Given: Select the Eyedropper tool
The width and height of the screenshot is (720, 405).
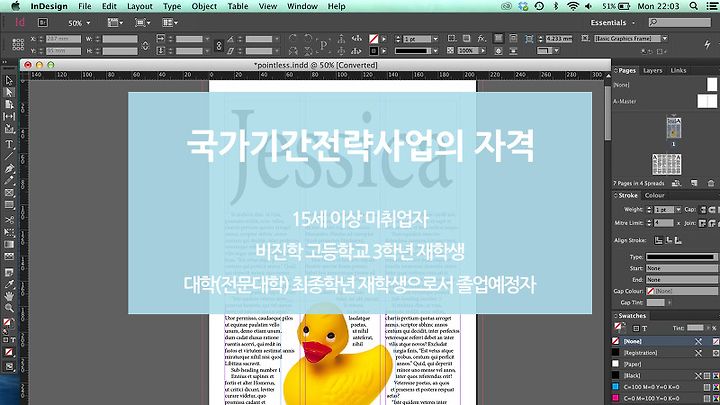Looking at the screenshot, I should click(9, 284).
